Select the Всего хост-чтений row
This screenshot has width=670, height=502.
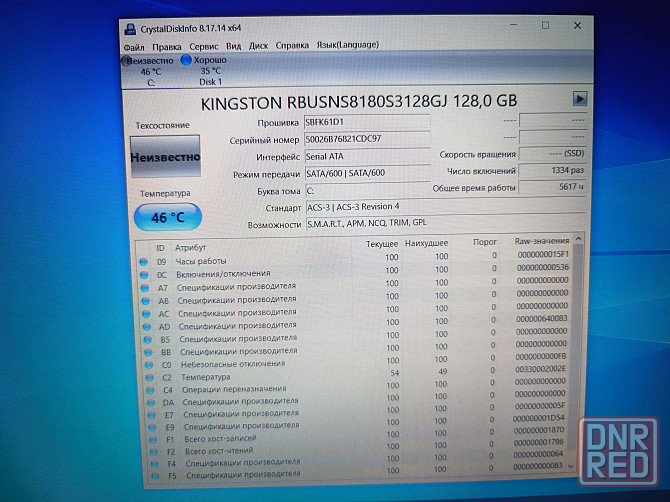359,448
